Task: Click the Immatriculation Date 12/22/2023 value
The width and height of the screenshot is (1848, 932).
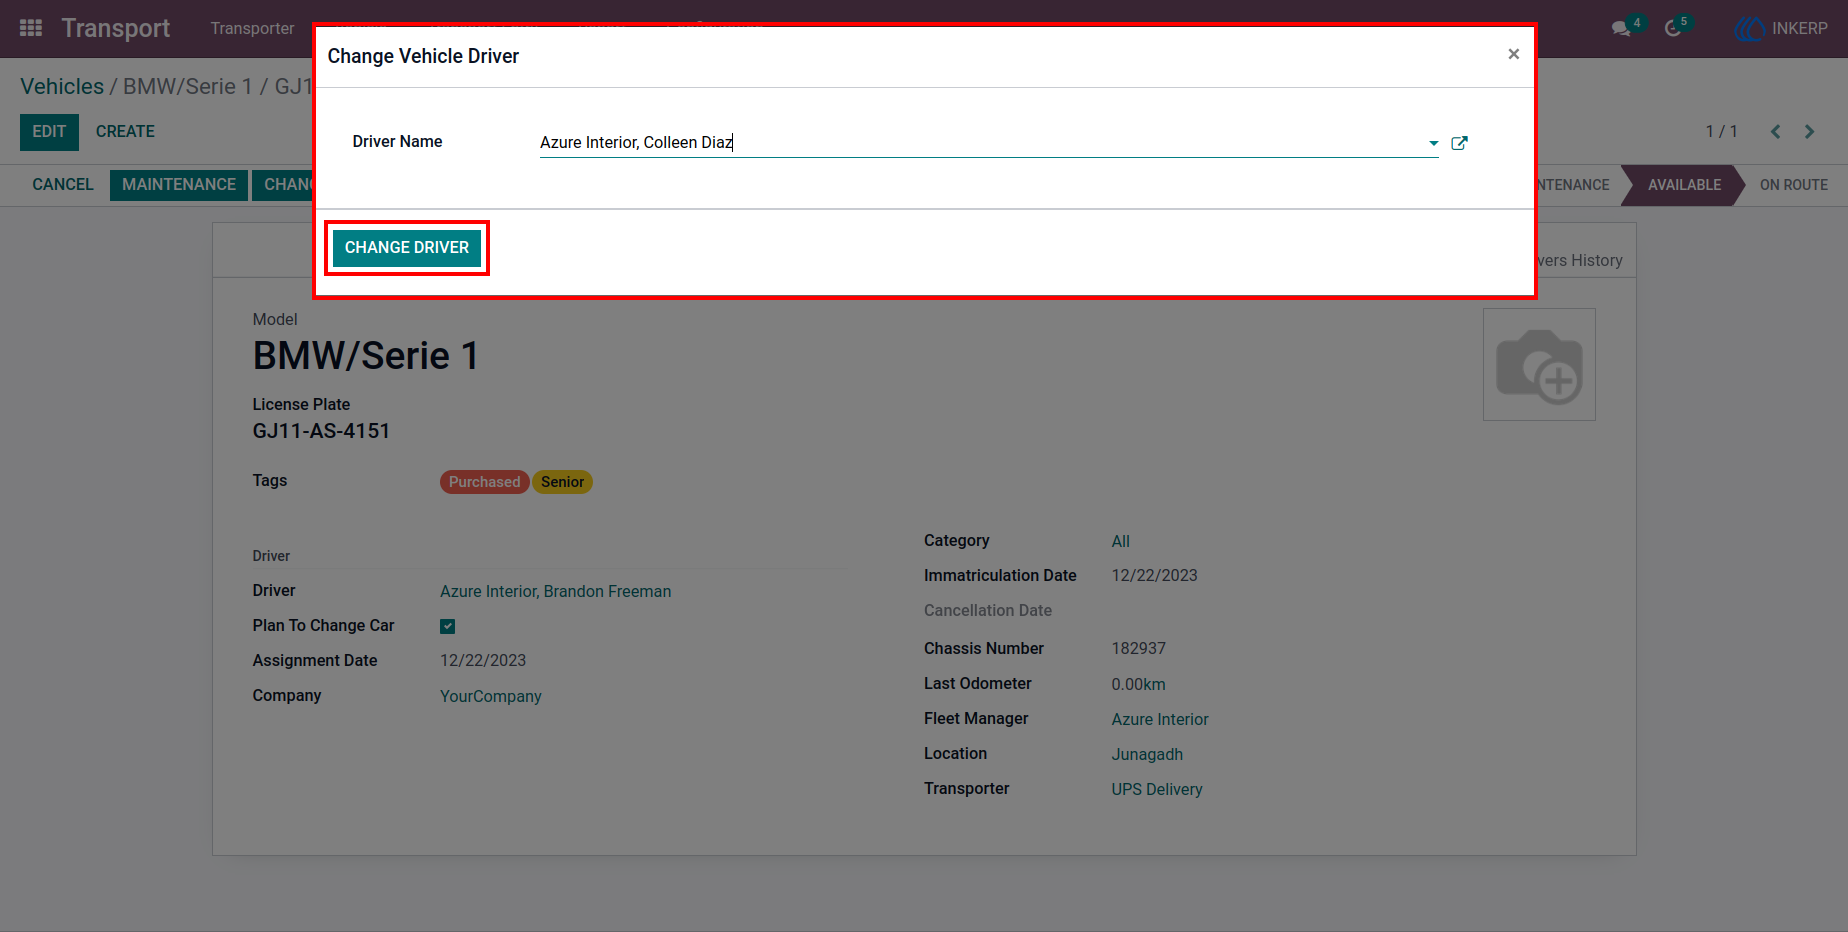Action: 1155,576
